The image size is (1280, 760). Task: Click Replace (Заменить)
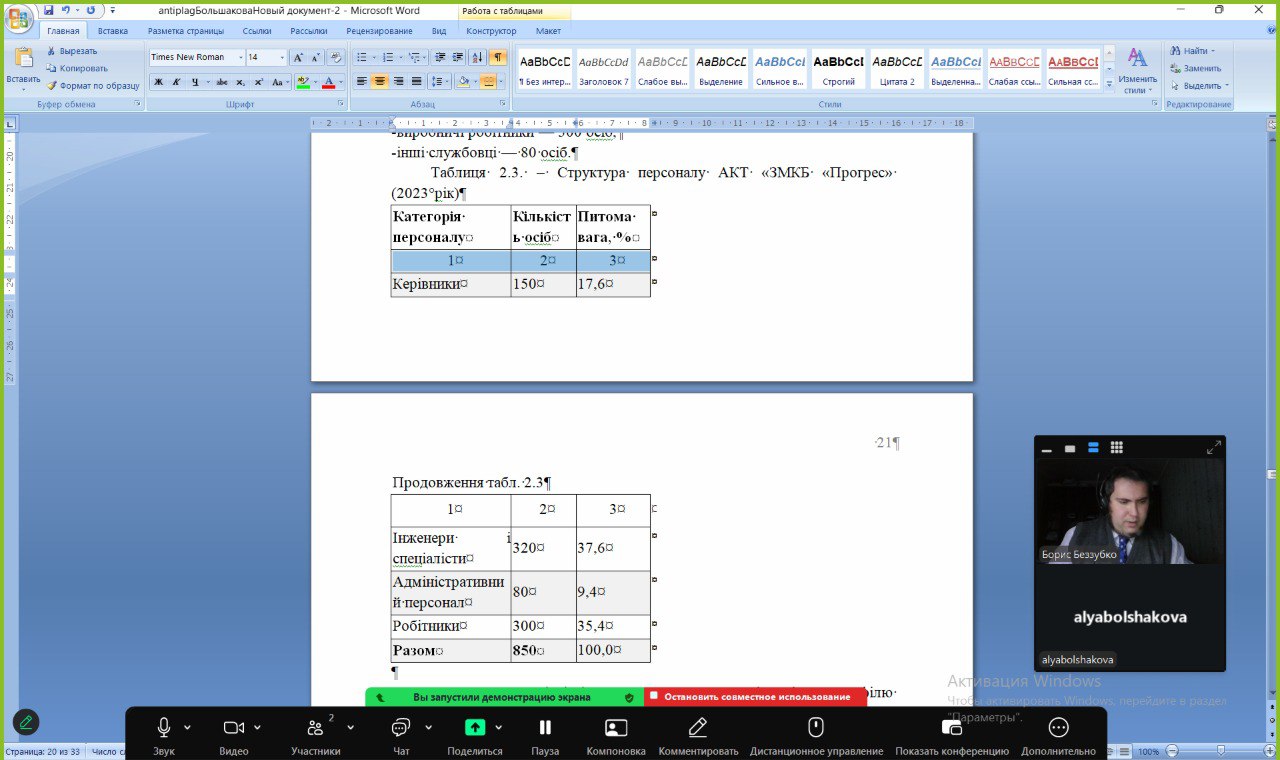click(1195, 68)
